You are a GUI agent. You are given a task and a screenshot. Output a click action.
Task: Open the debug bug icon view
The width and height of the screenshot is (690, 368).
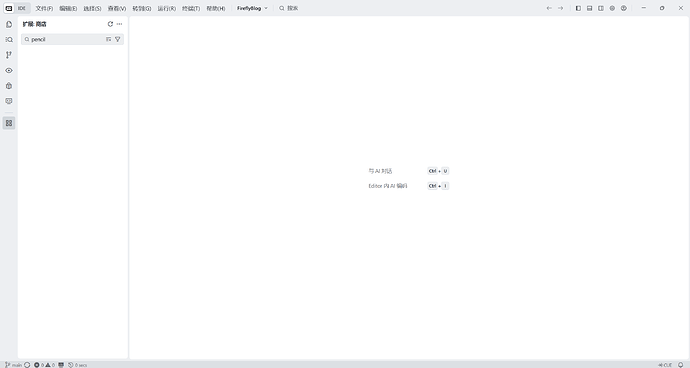(x=9, y=86)
